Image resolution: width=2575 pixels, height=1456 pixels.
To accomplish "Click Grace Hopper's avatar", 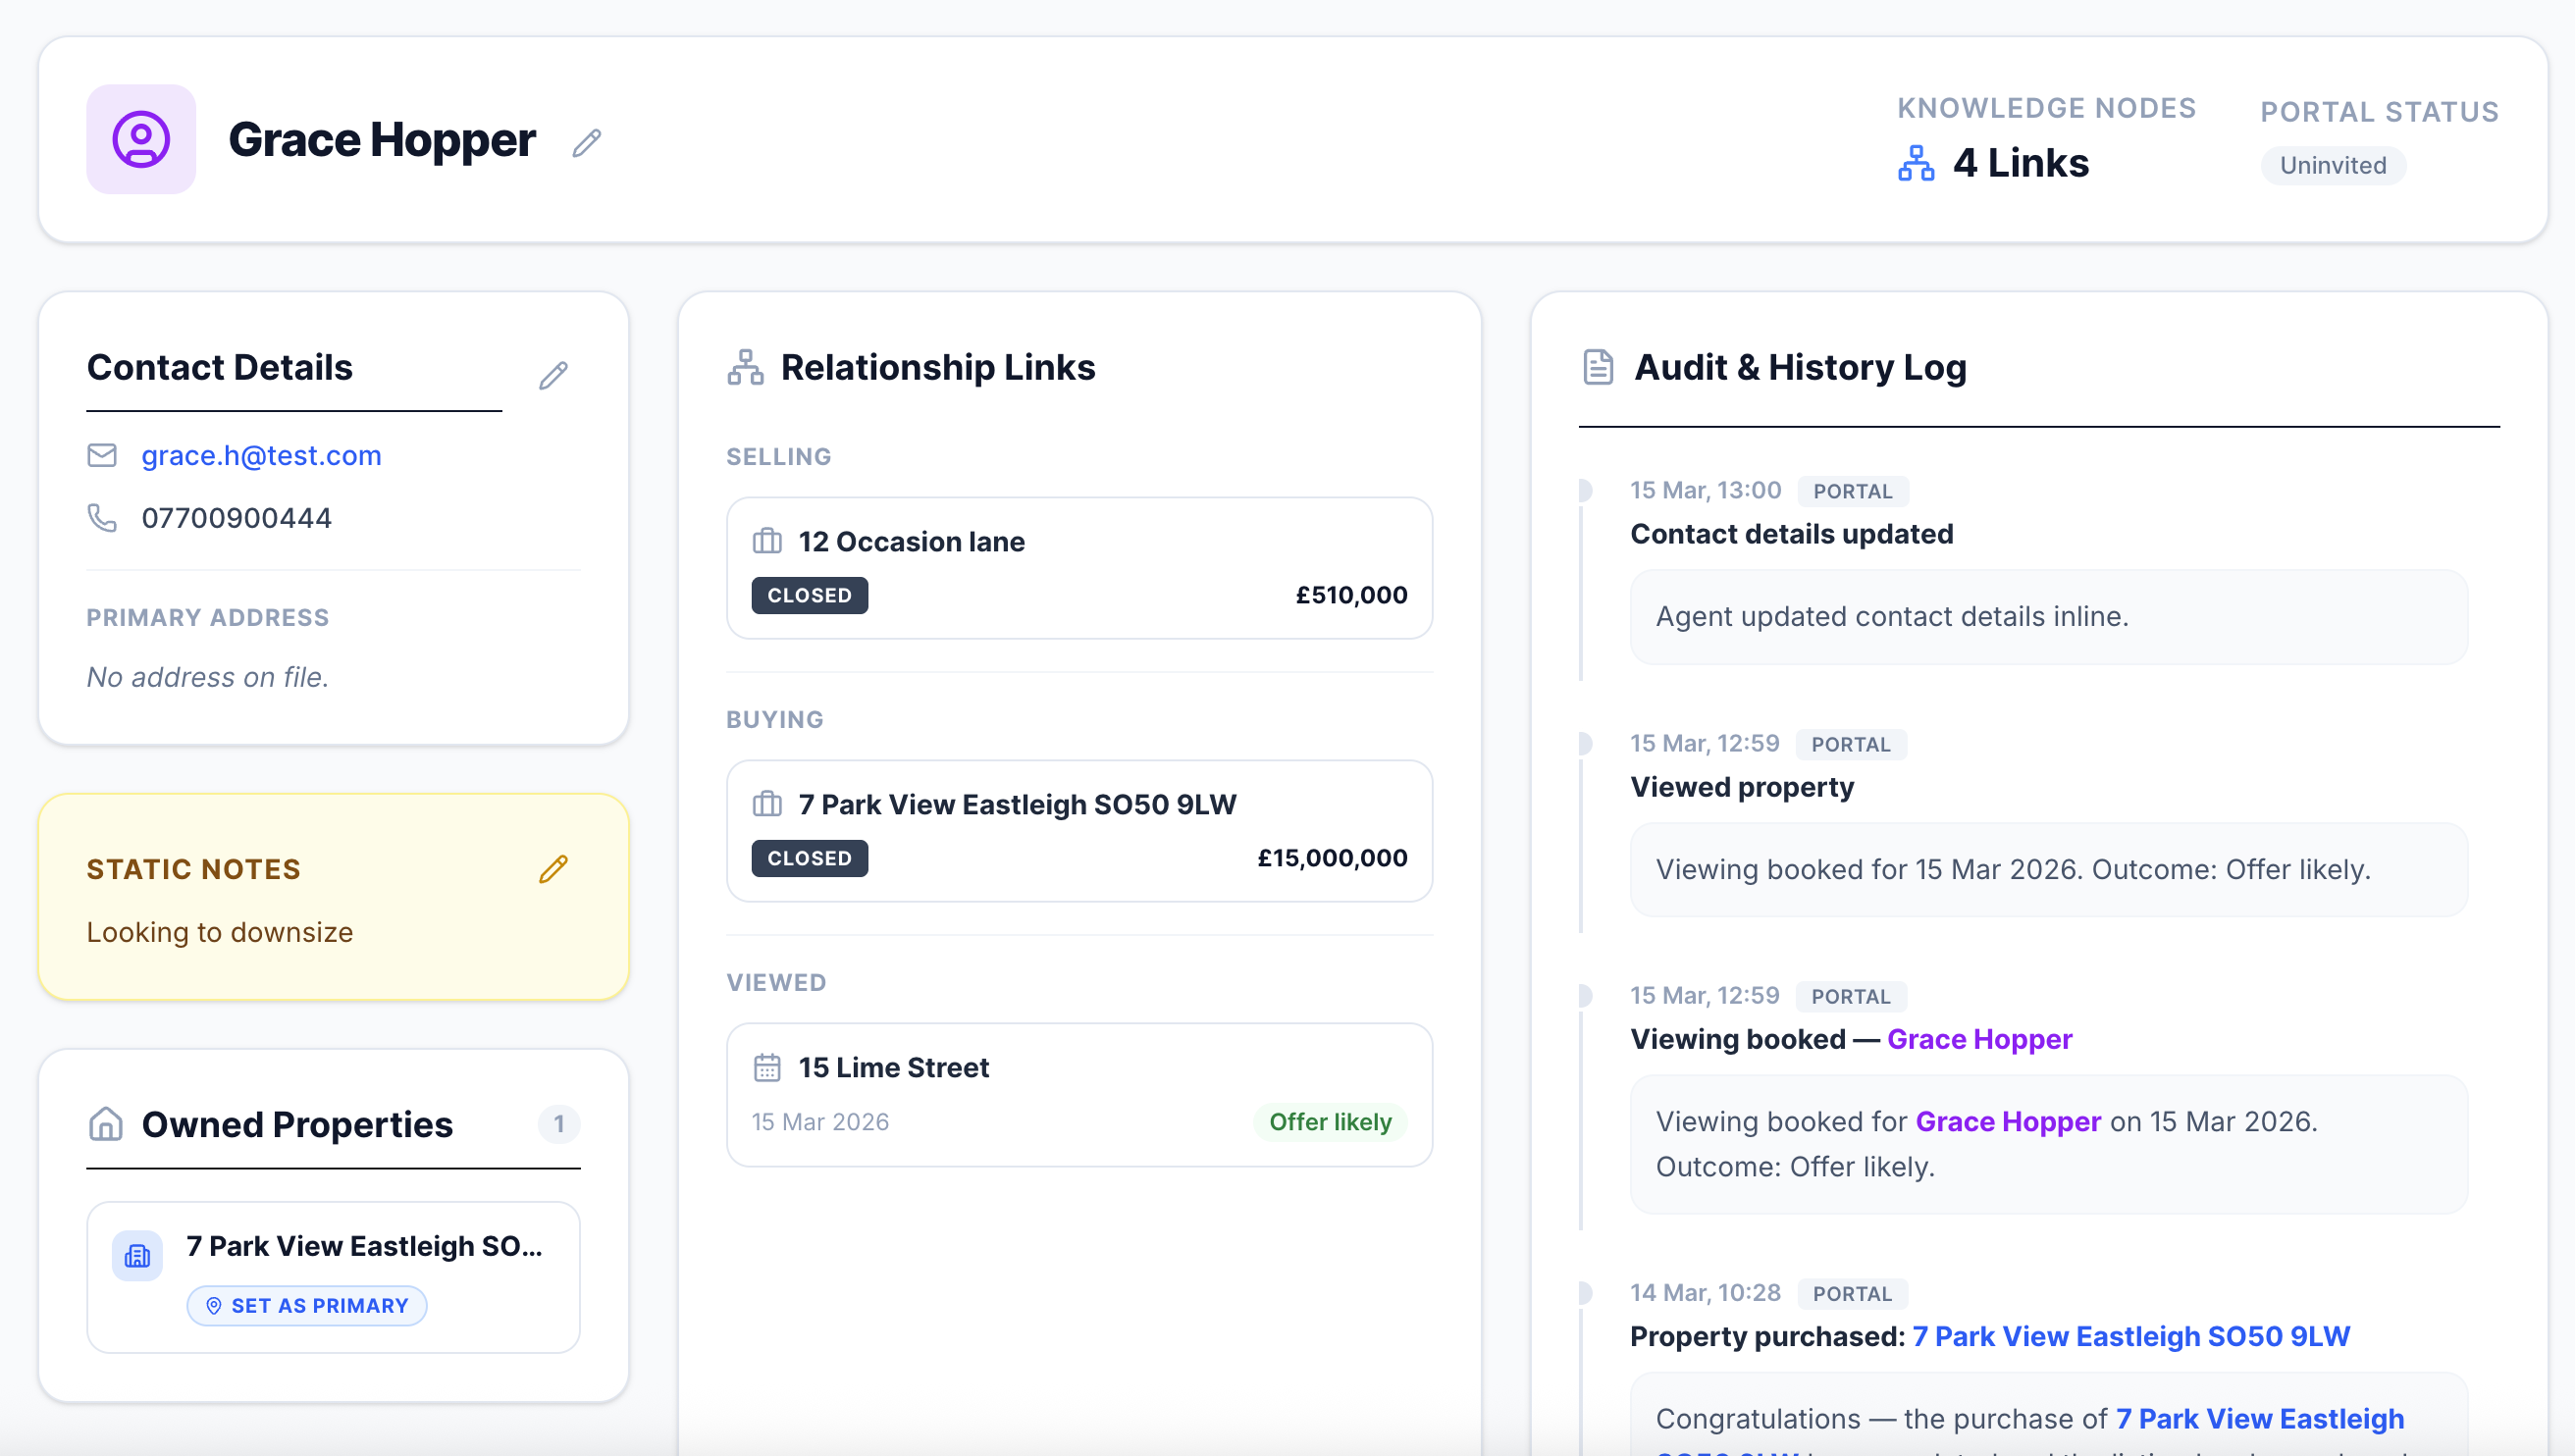I will click(141, 140).
